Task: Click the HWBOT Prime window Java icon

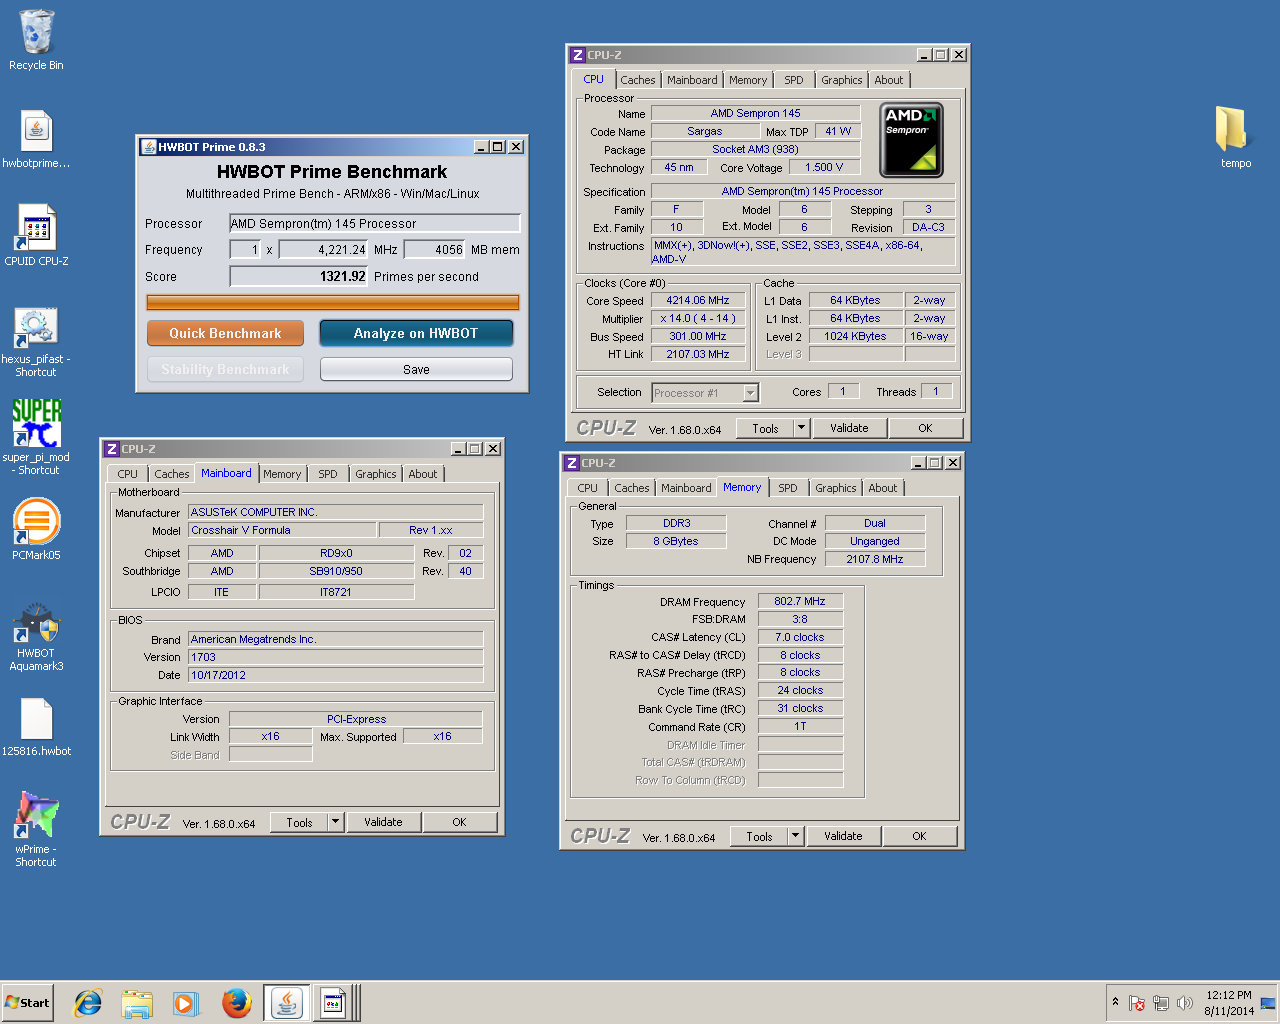Action: pyautogui.click(x=148, y=146)
